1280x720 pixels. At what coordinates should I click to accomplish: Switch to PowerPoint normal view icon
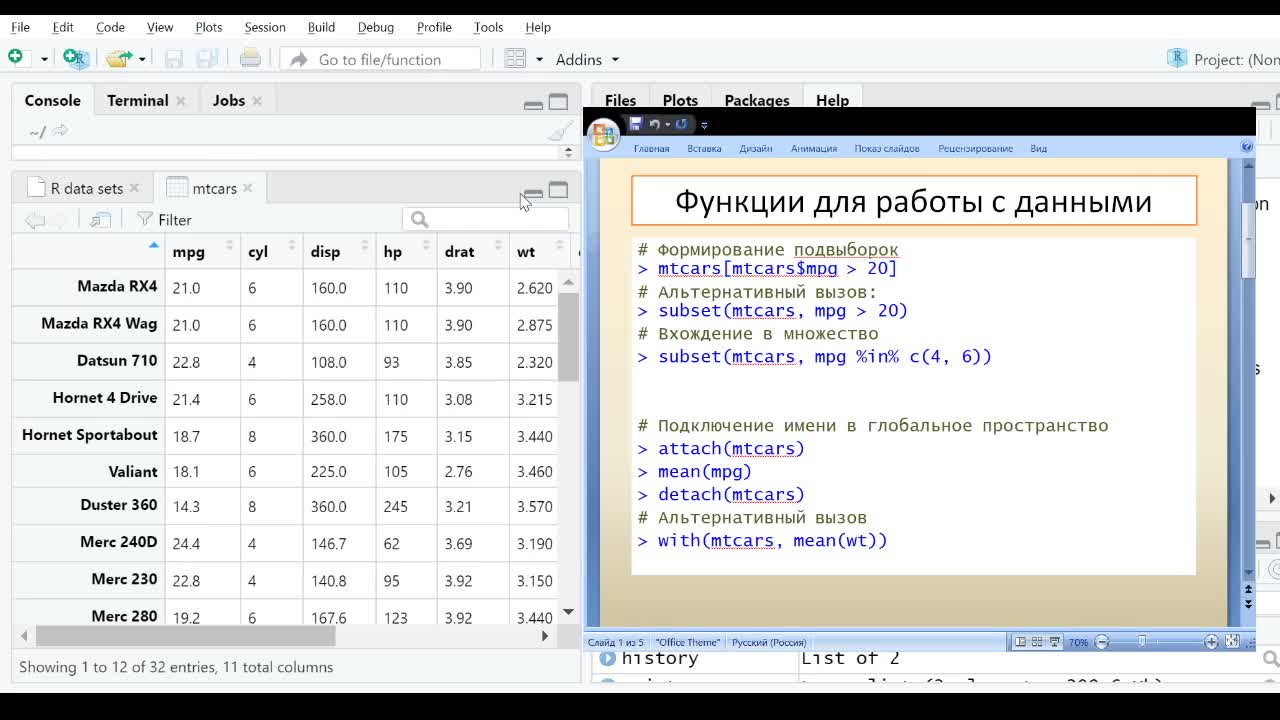click(x=1020, y=642)
